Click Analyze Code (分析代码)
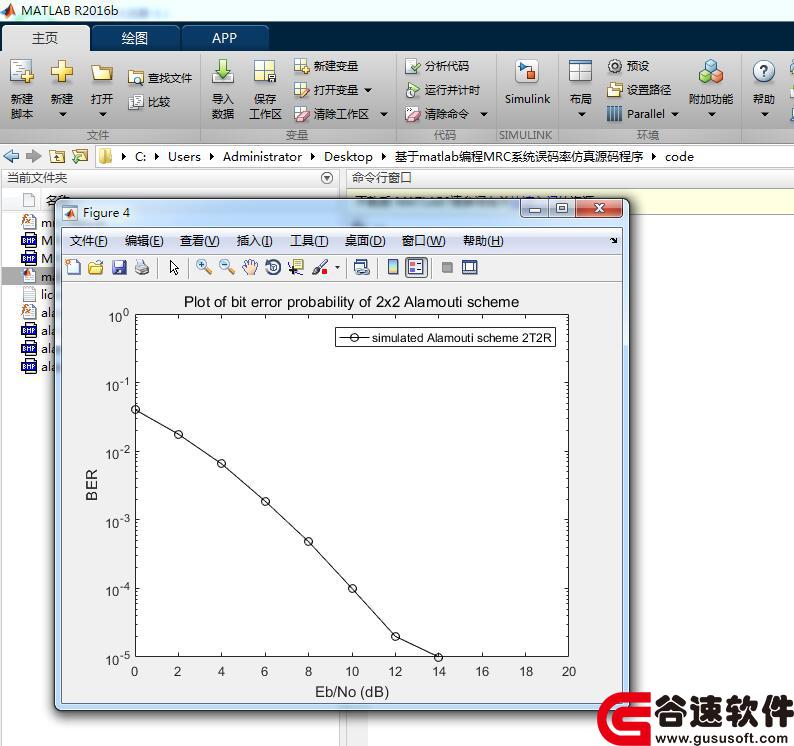The image size is (794, 746). click(437, 66)
